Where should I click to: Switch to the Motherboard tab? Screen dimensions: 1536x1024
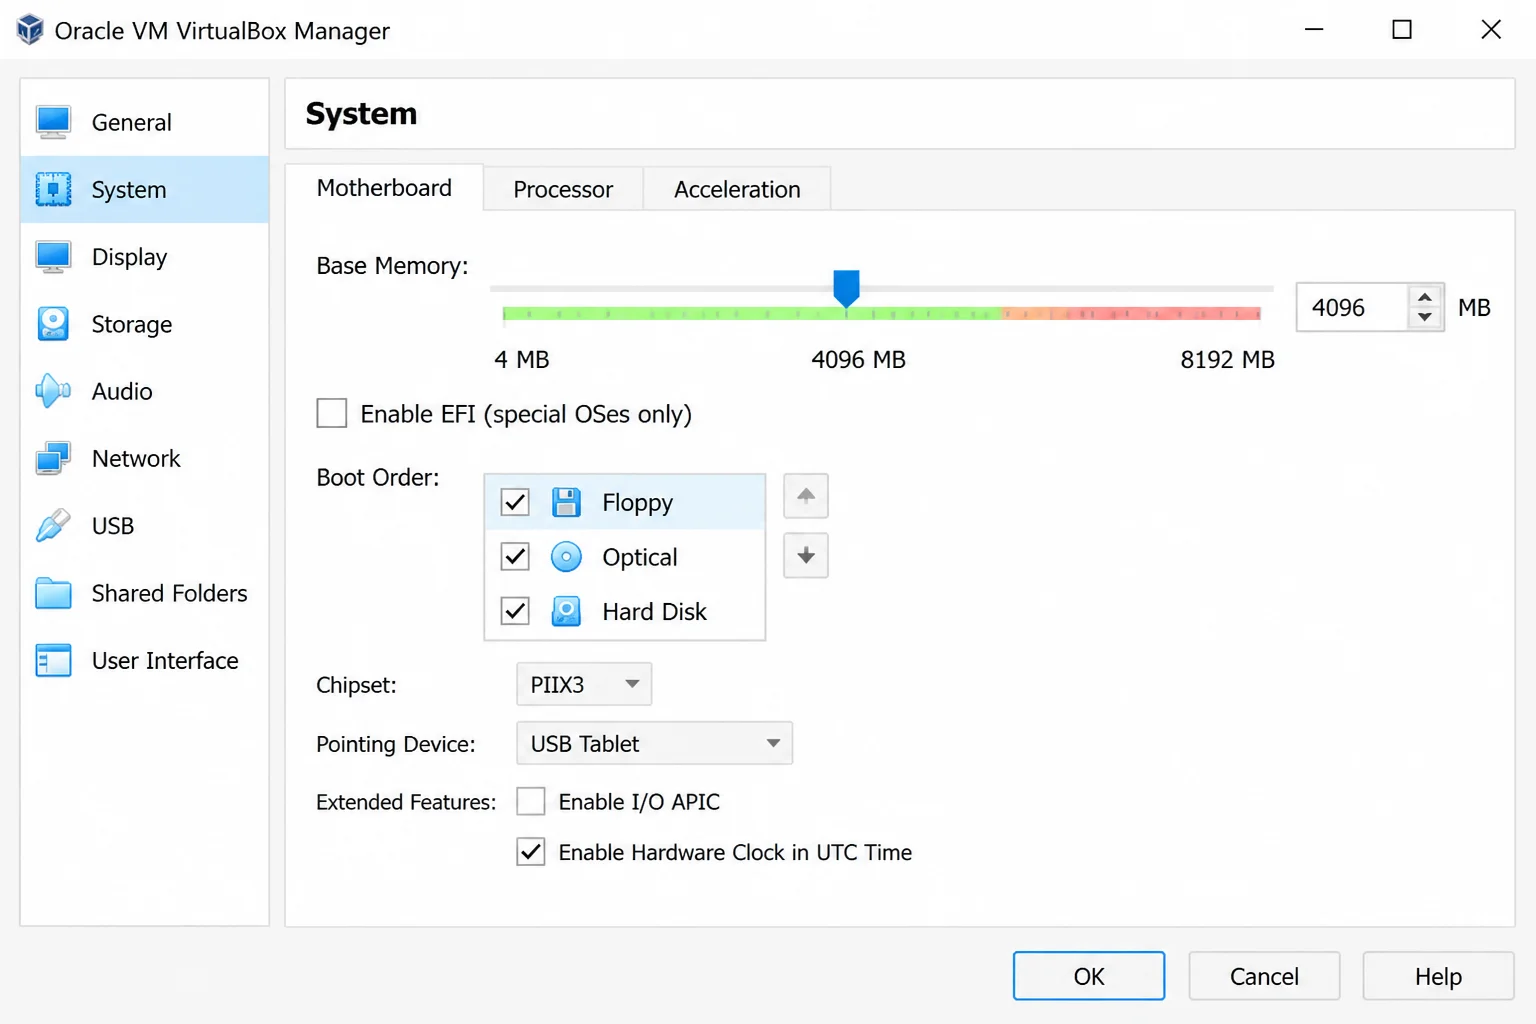pos(384,188)
